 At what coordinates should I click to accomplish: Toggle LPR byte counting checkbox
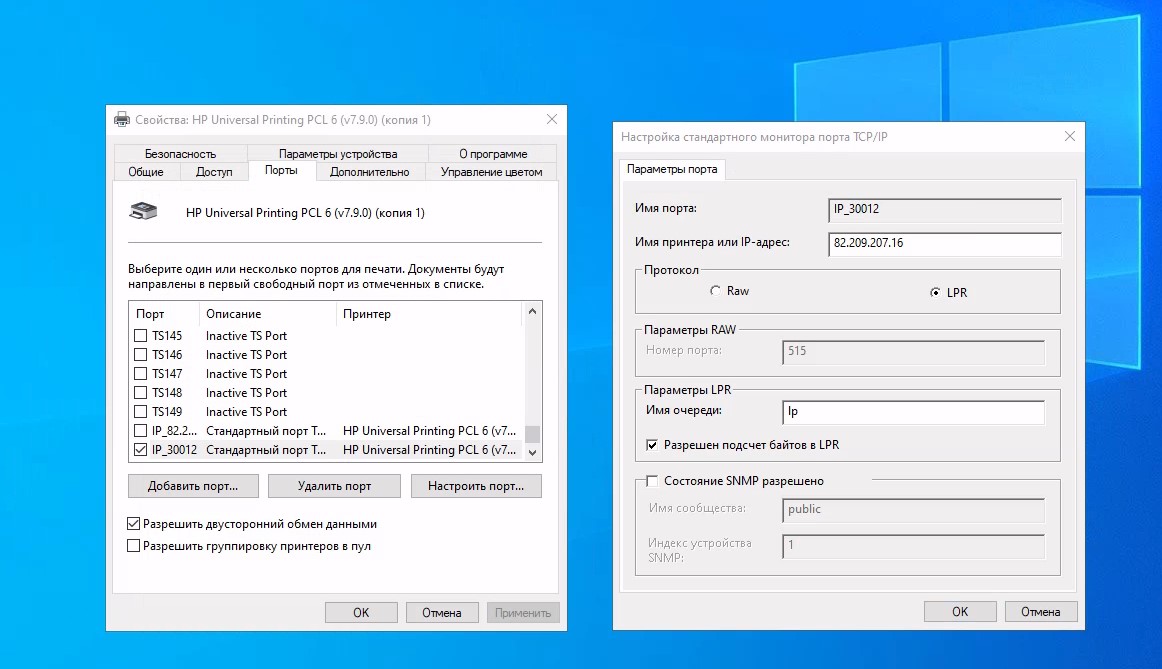coord(652,445)
